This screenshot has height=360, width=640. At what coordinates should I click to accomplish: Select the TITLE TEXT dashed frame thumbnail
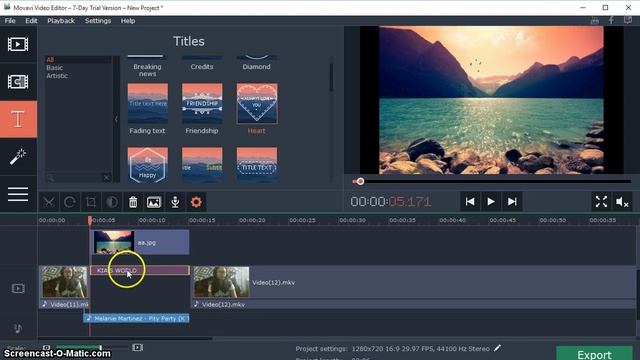click(x=257, y=165)
